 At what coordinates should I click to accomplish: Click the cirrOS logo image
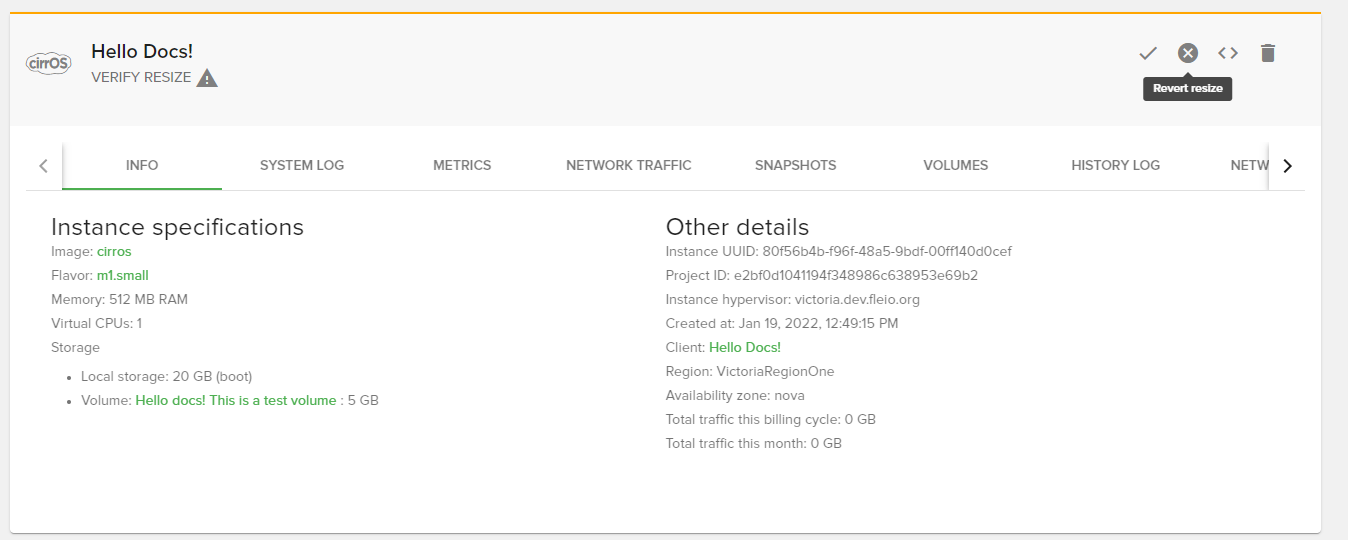[48, 63]
